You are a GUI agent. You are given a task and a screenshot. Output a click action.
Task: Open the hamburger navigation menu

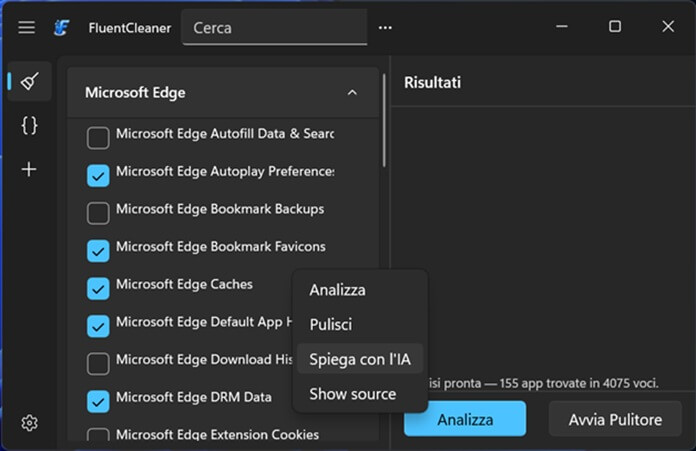[27, 28]
